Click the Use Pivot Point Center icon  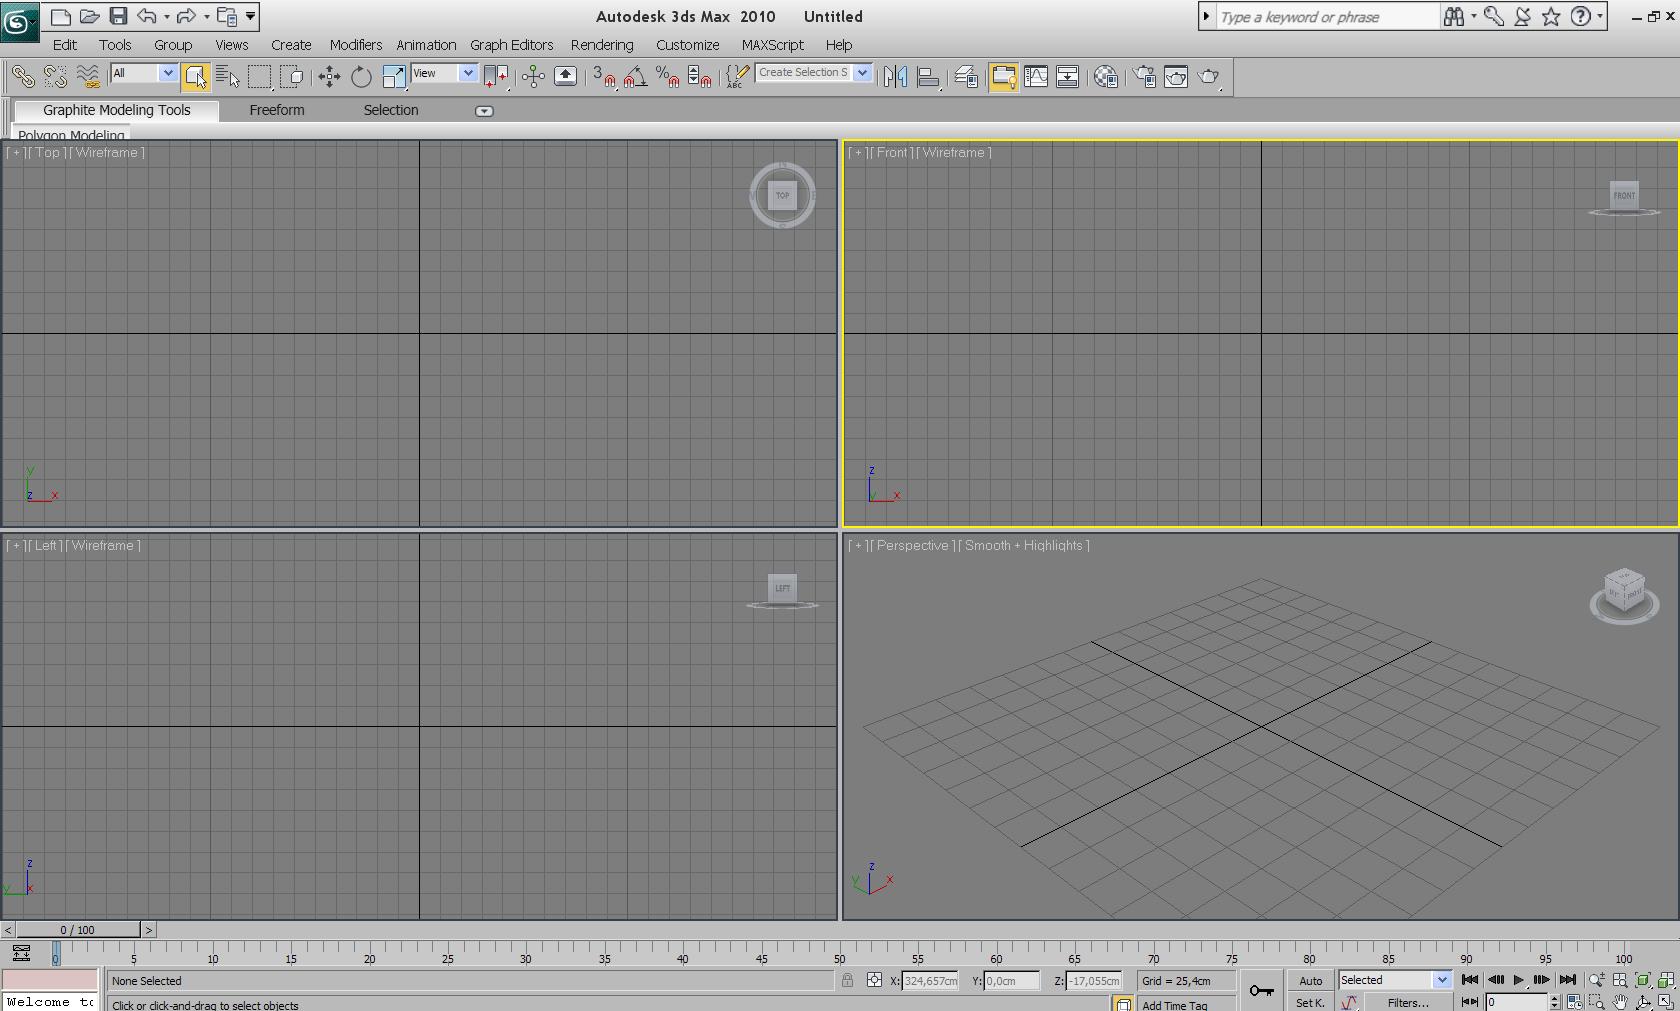point(495,76)
